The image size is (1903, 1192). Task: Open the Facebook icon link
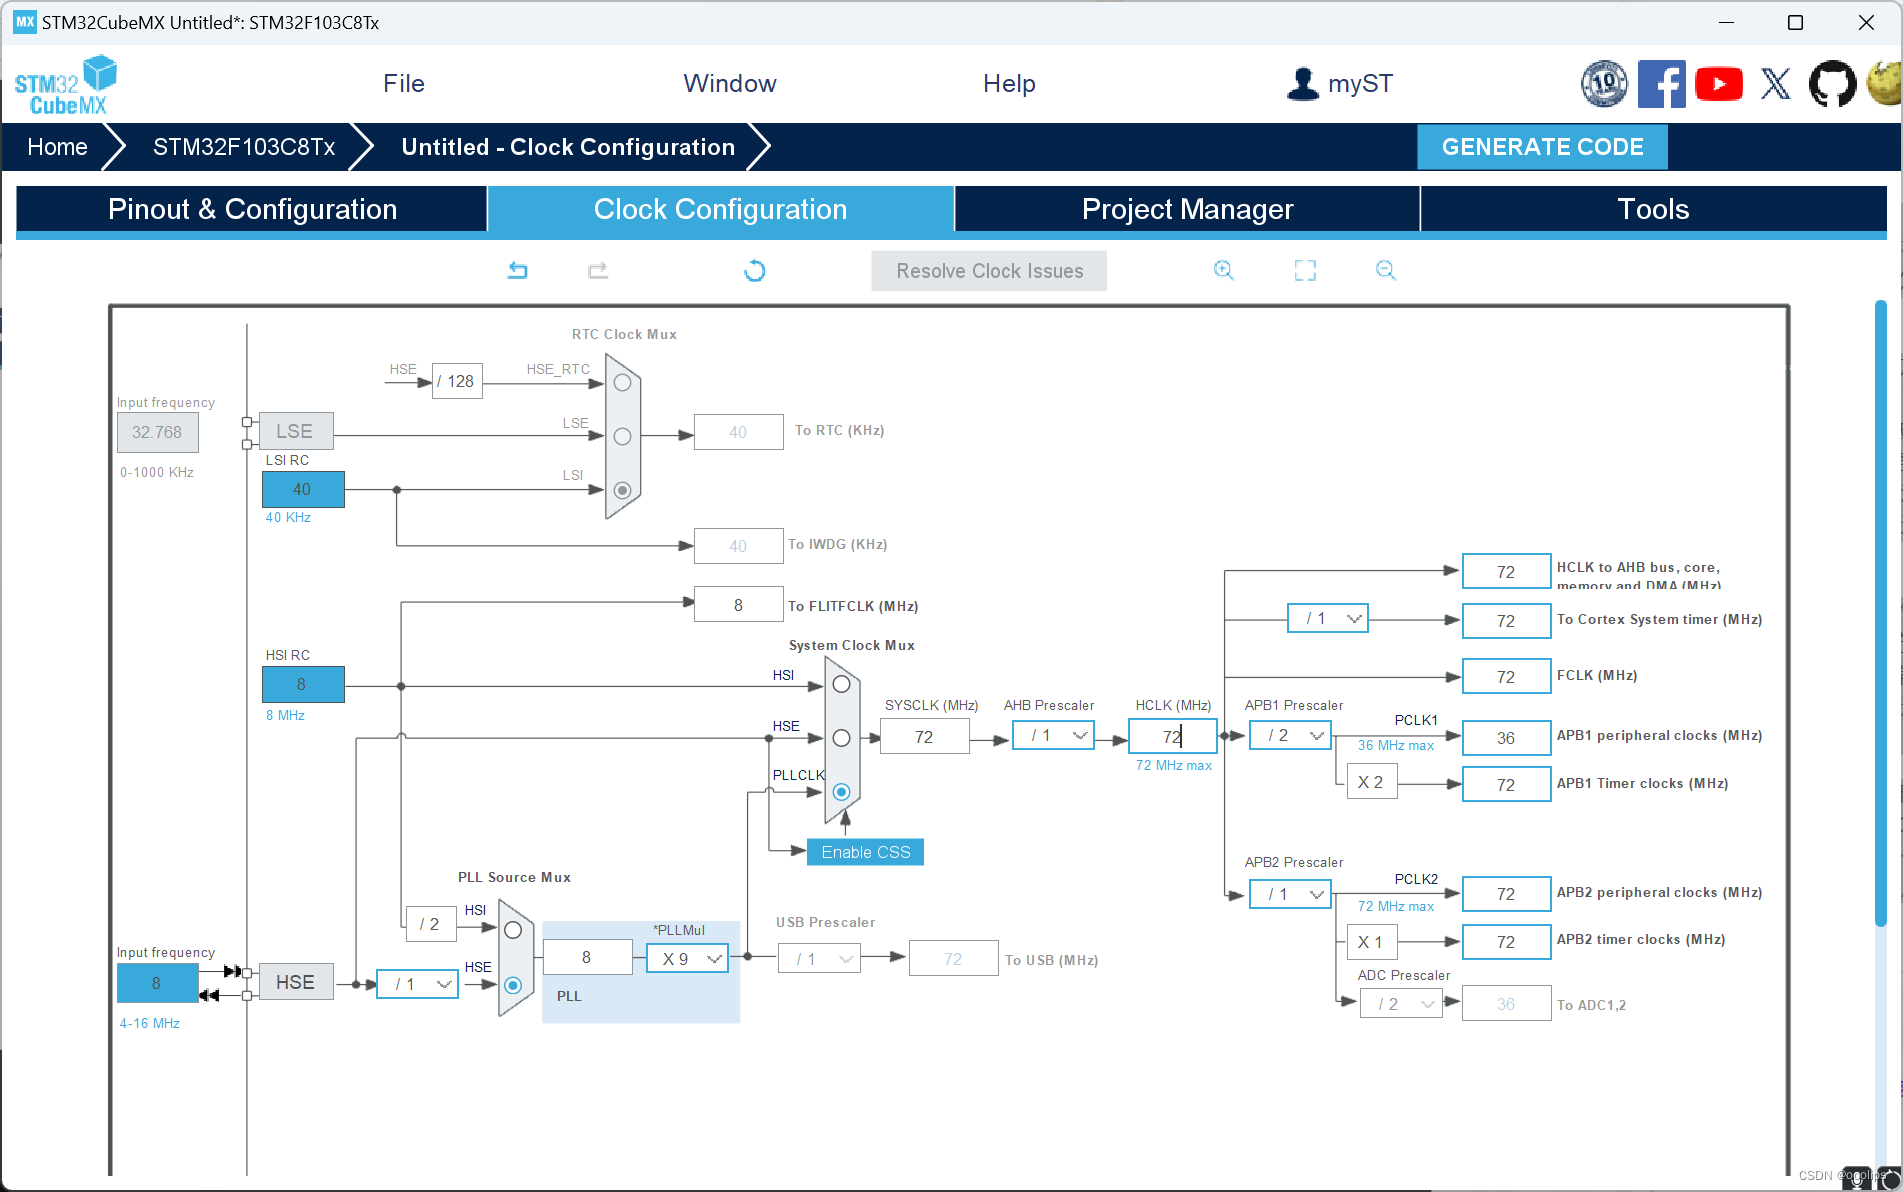pos(1661,84)
